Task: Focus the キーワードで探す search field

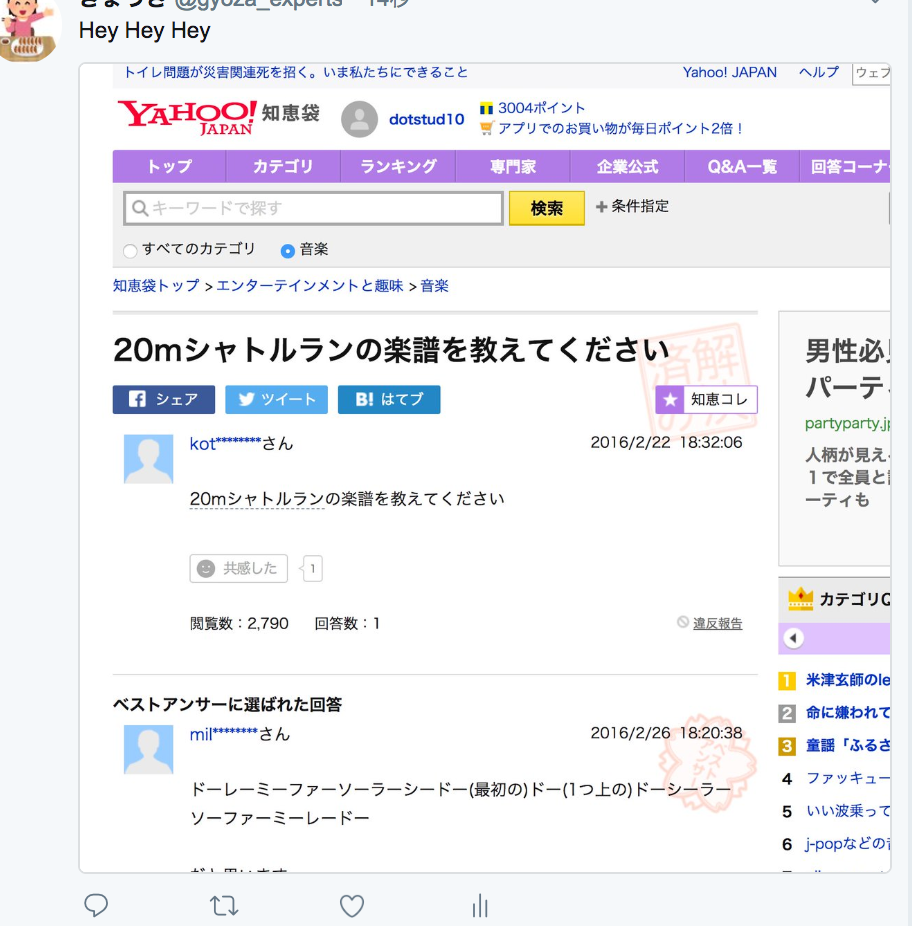Action: 313,208
